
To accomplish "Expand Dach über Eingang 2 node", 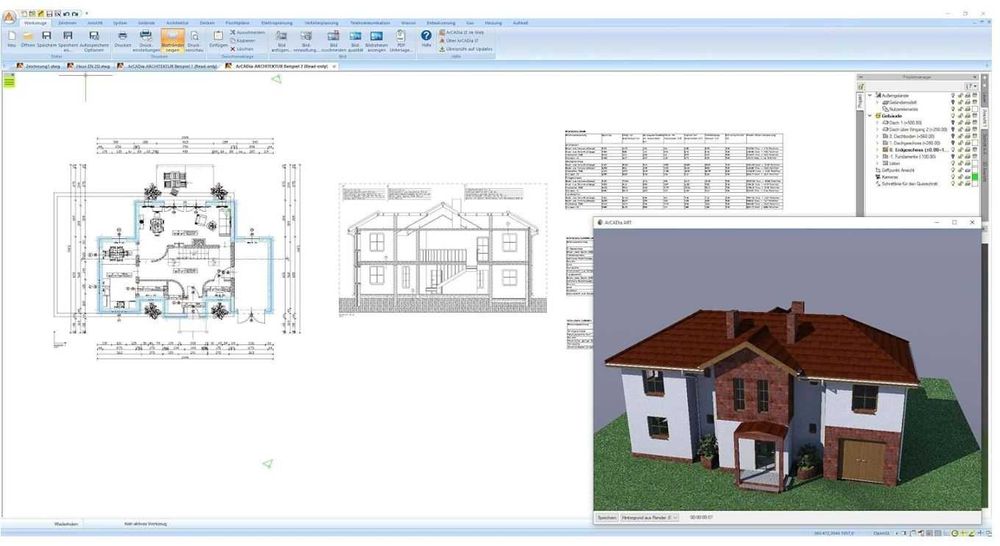I will click(x=878, y=129).
